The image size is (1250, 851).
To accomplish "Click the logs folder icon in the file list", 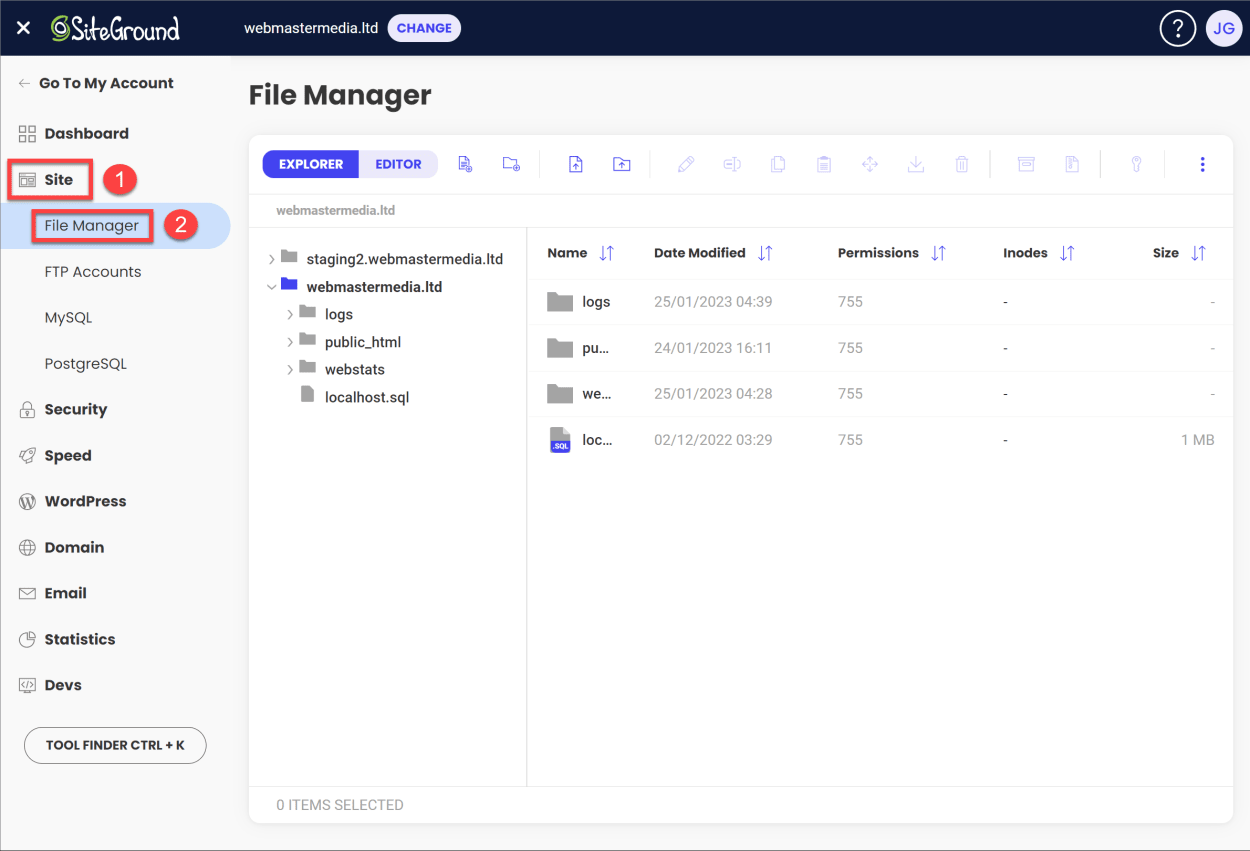I will [560, 302].
